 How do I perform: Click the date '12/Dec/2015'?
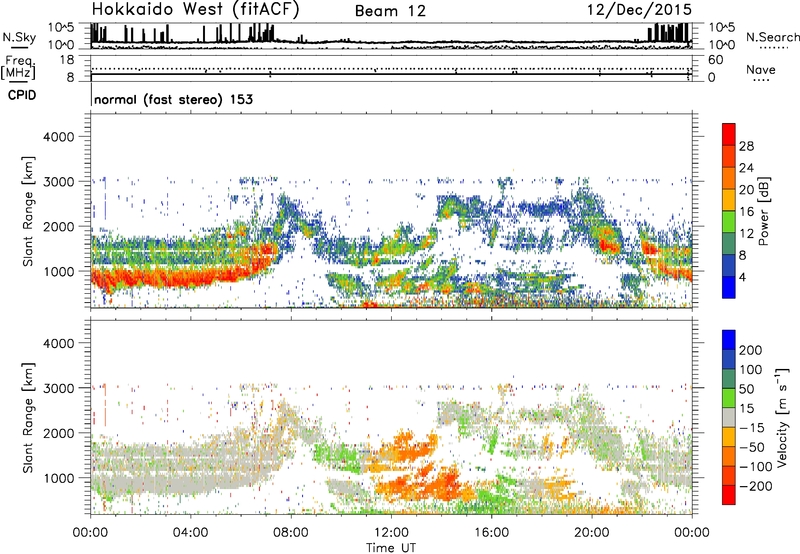(639, 9)
